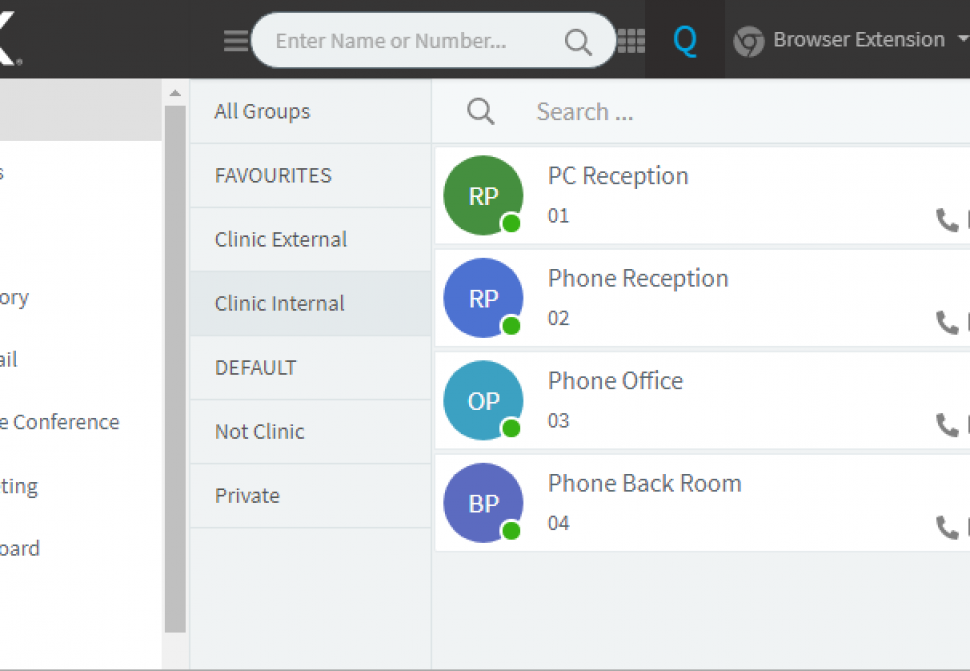Open the dial pad grid icon

(x=631, y=40)
